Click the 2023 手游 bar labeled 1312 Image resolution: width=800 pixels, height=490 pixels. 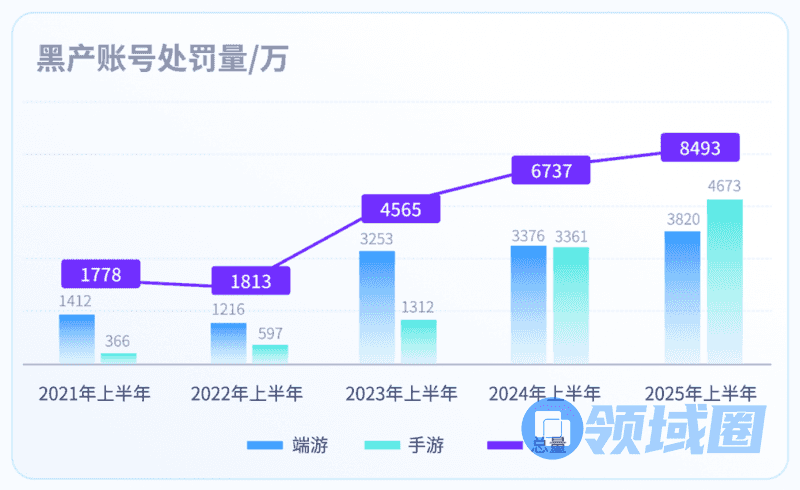coord(419,341)
